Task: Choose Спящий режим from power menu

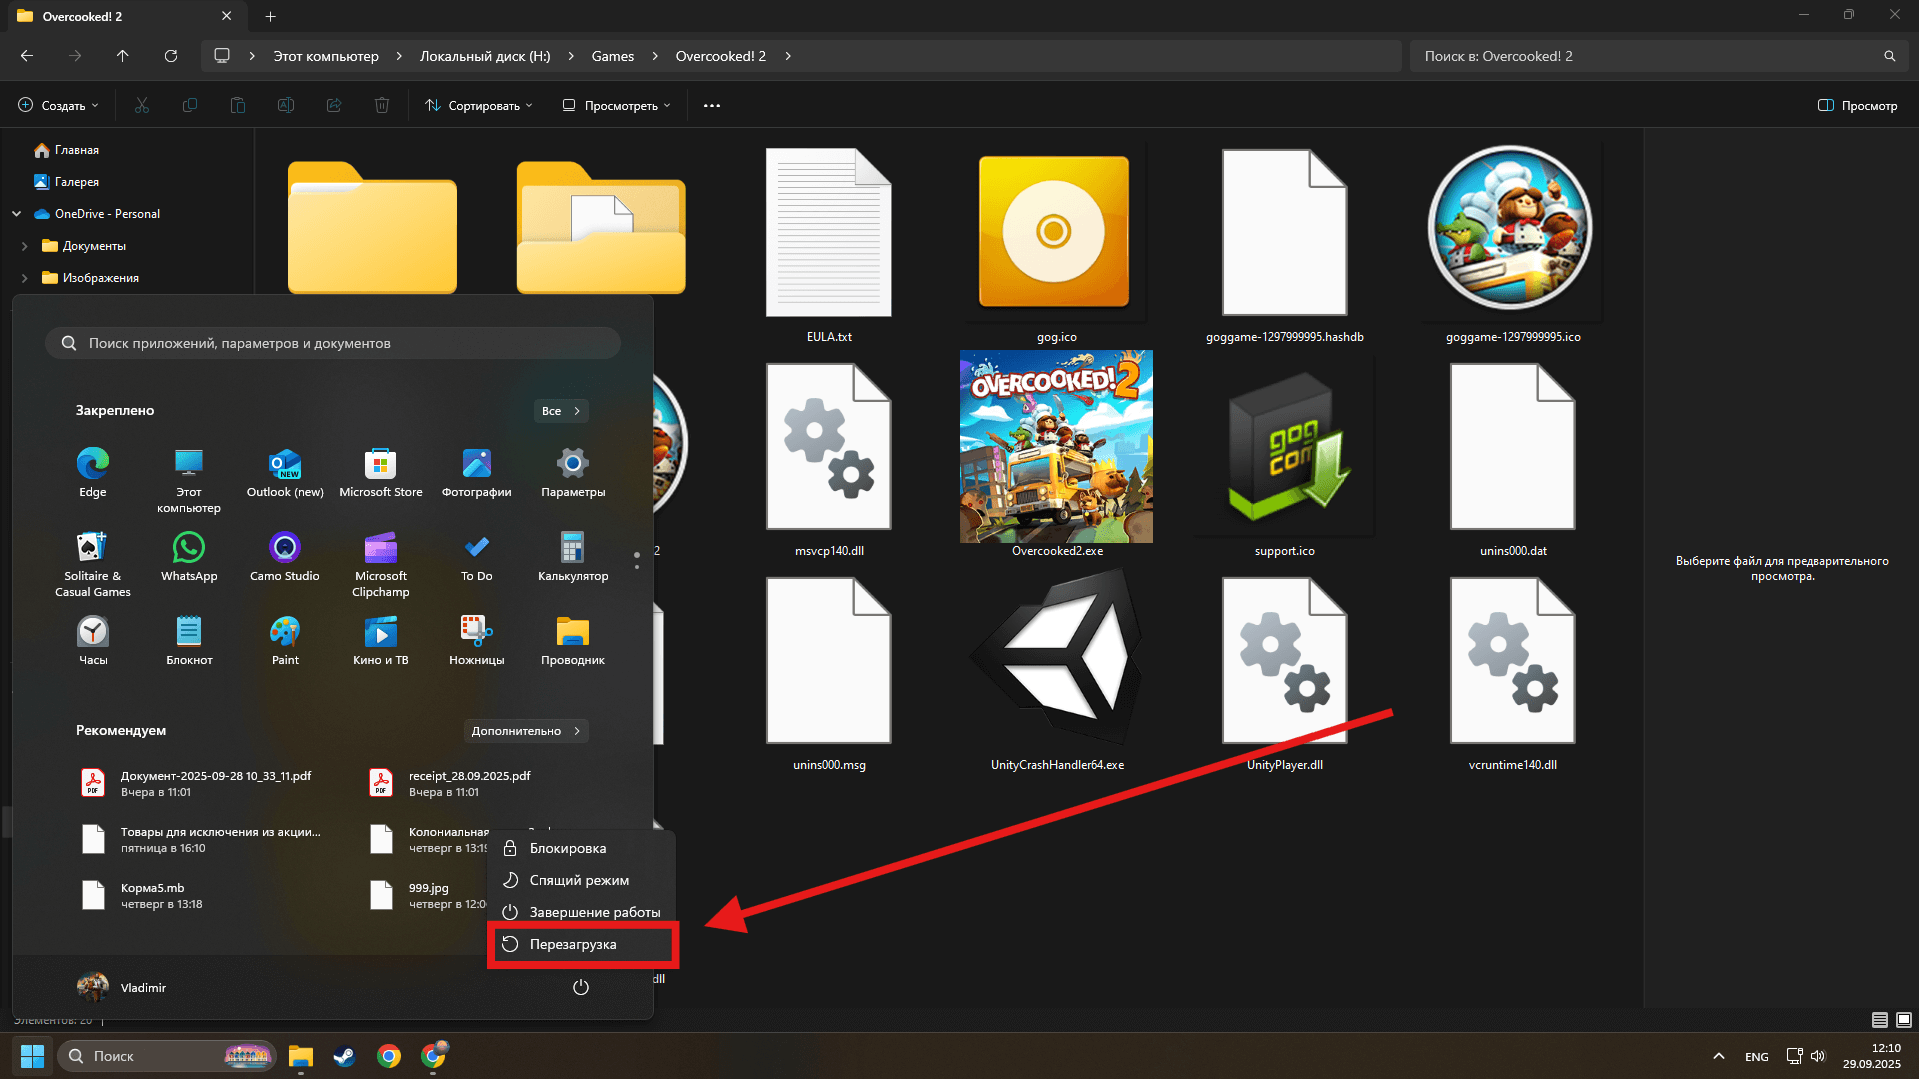Action: pos(579,880)
